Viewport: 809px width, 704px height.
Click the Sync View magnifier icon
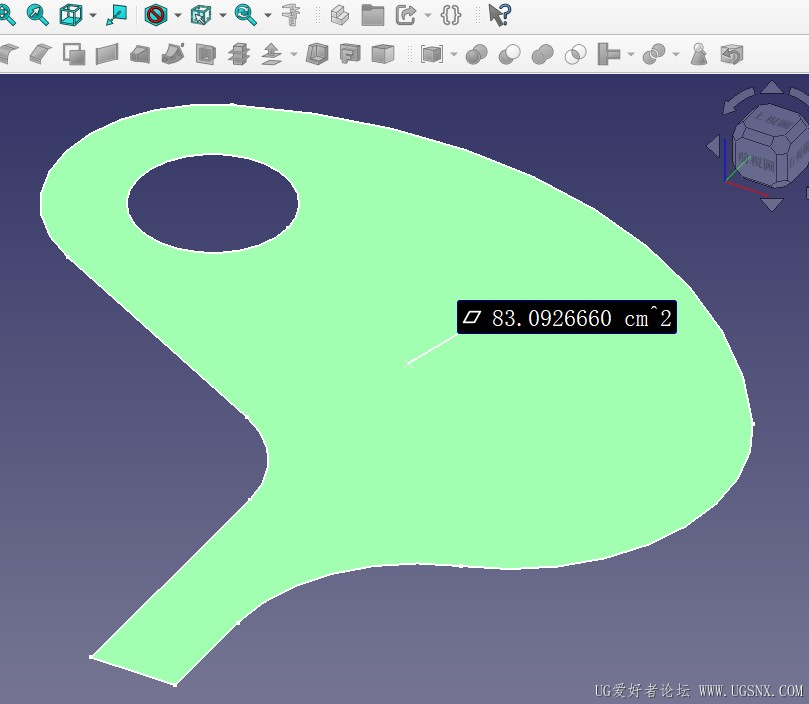[x=246, y=14]
